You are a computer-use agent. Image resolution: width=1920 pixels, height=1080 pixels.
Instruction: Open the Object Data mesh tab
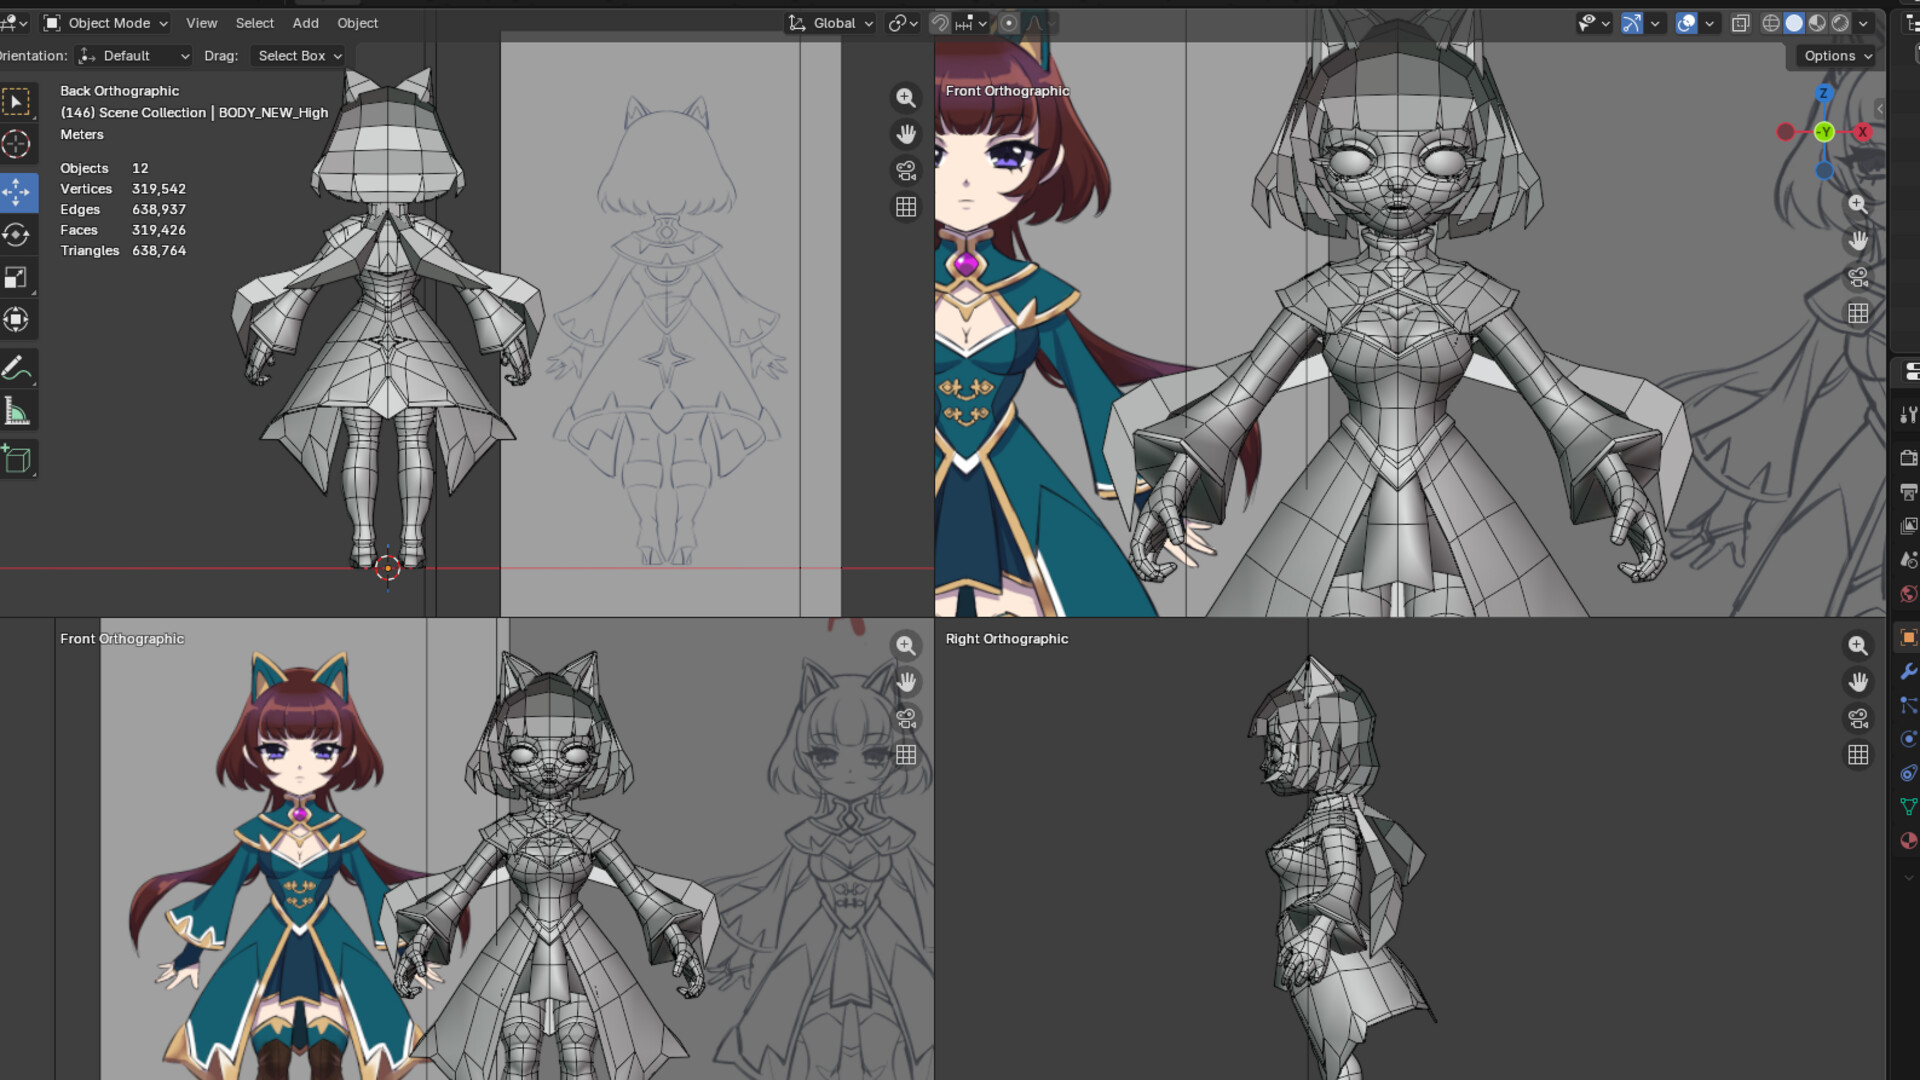[x=1908, y=807]
